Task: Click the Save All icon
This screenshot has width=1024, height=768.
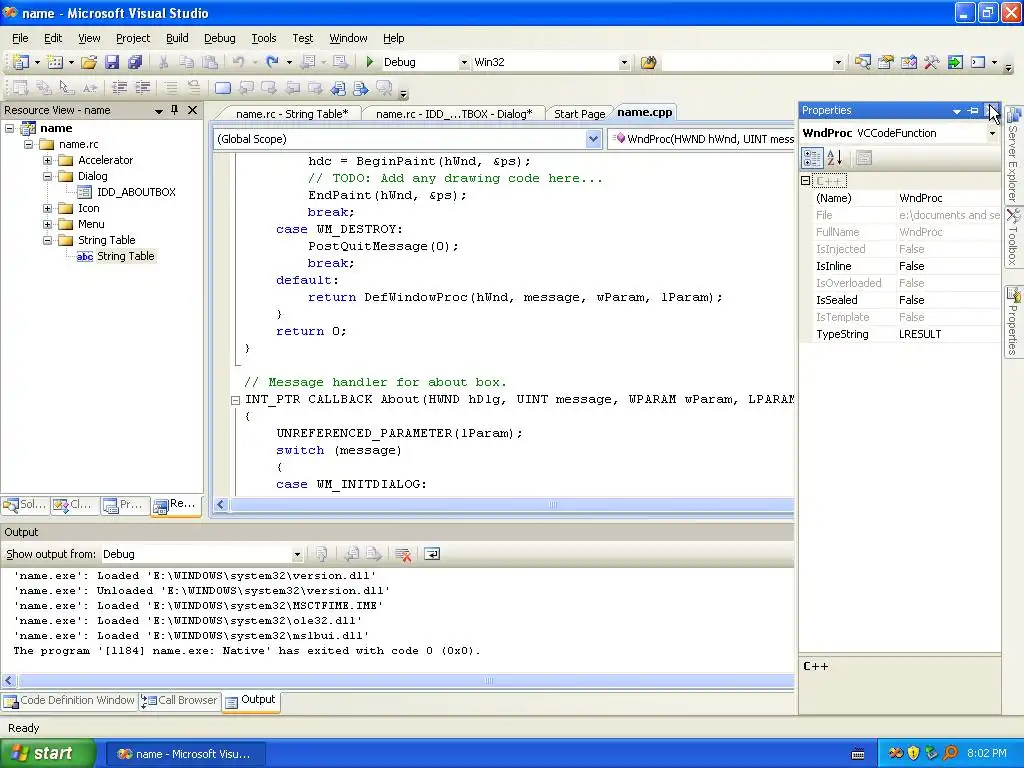Action: click(x=135, y=62)
